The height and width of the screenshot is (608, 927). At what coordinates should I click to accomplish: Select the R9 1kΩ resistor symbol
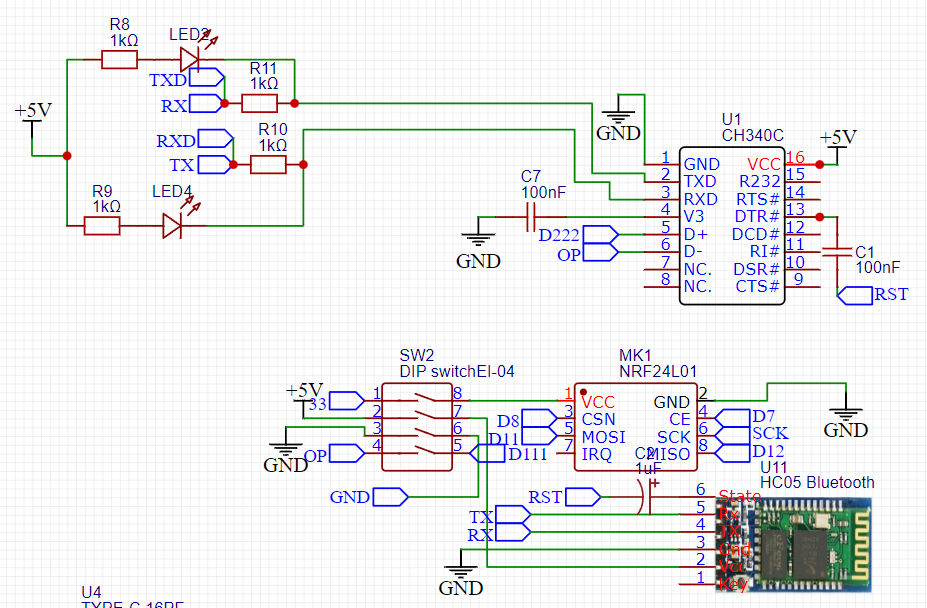(102, 226)
